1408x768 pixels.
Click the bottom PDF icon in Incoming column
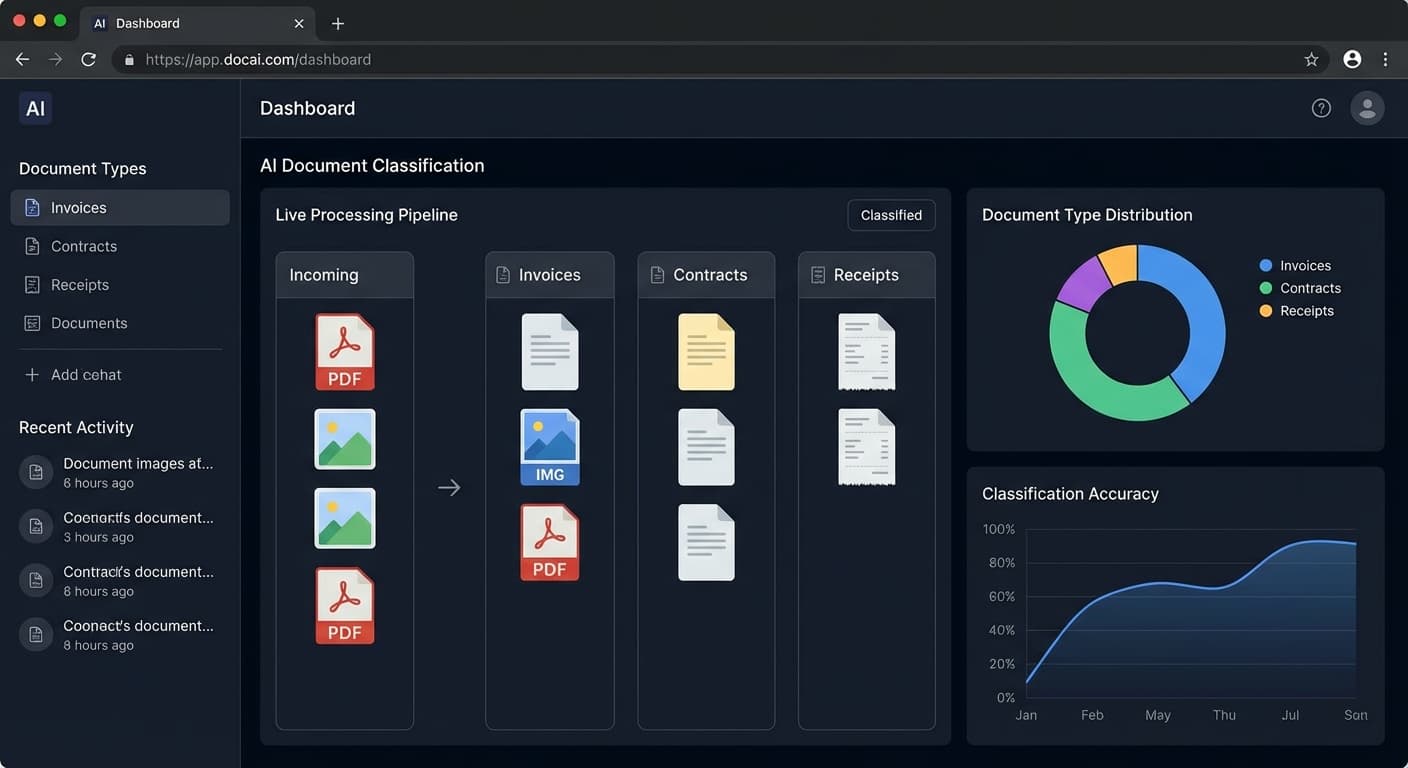(x=345, y=606)
